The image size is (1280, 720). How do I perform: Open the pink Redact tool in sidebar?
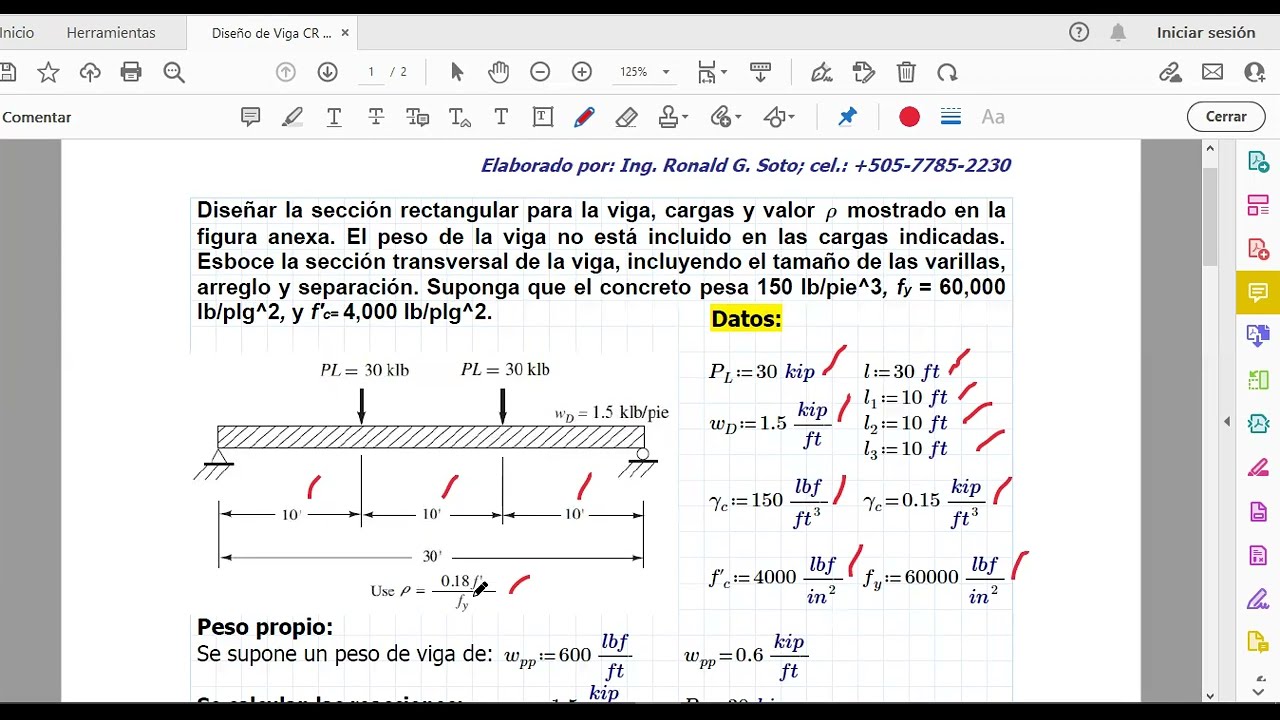[1258, 468]
